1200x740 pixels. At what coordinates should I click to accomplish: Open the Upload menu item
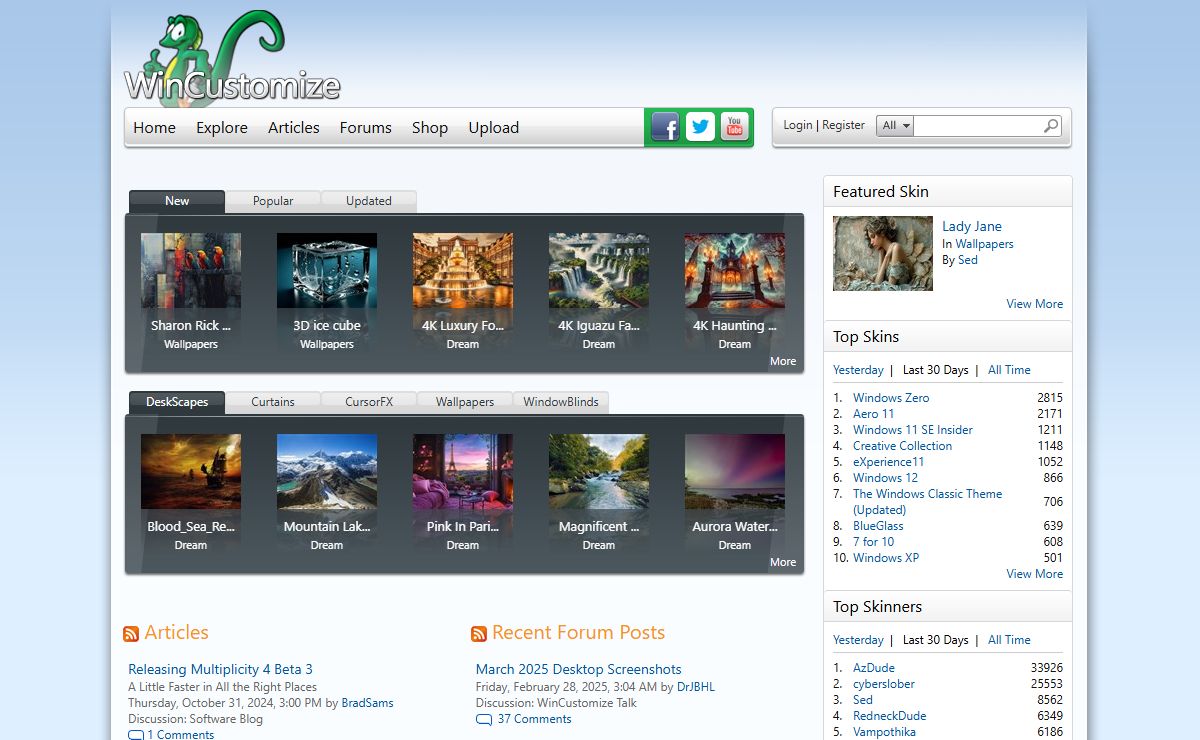click(x=494, y=128)
